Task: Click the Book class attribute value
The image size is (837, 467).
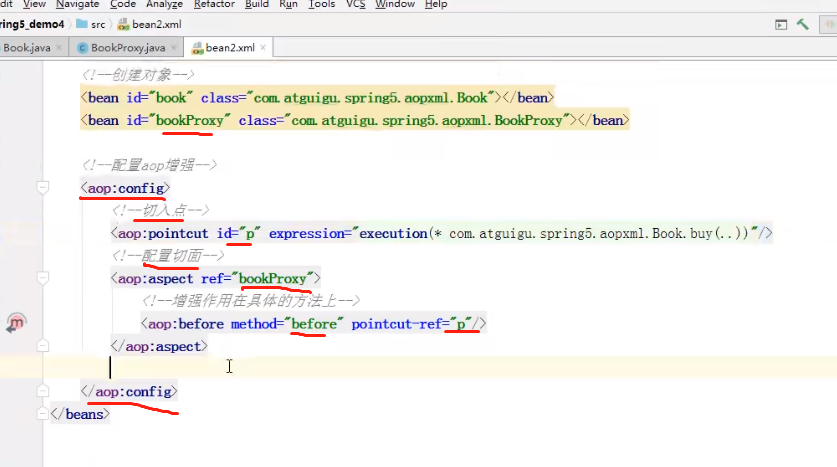Action: 370,98
